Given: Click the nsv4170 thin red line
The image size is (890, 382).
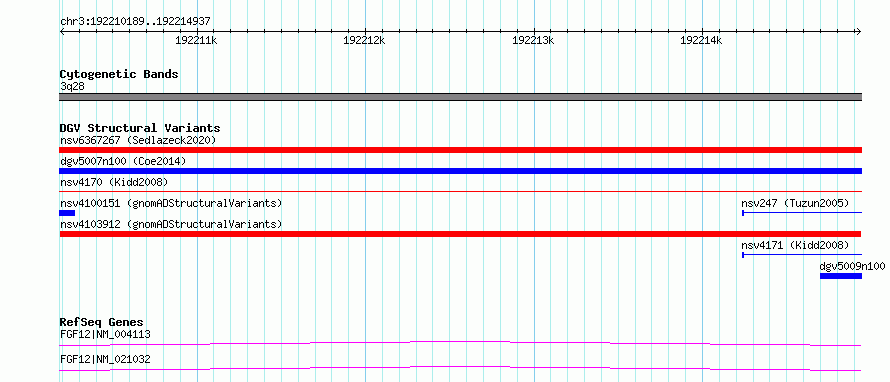Looking at the screenshot, I should [460, 192].
